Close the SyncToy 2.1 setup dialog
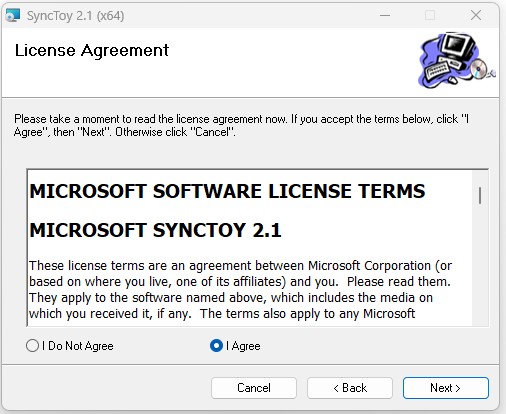Viewport: 506px width, 414px height. [x=476, y=15]
